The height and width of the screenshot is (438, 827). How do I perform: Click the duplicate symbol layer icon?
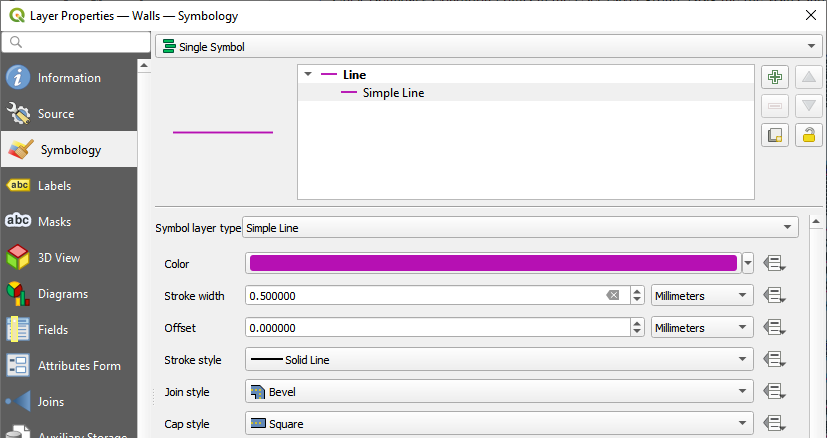pos(775,135)
